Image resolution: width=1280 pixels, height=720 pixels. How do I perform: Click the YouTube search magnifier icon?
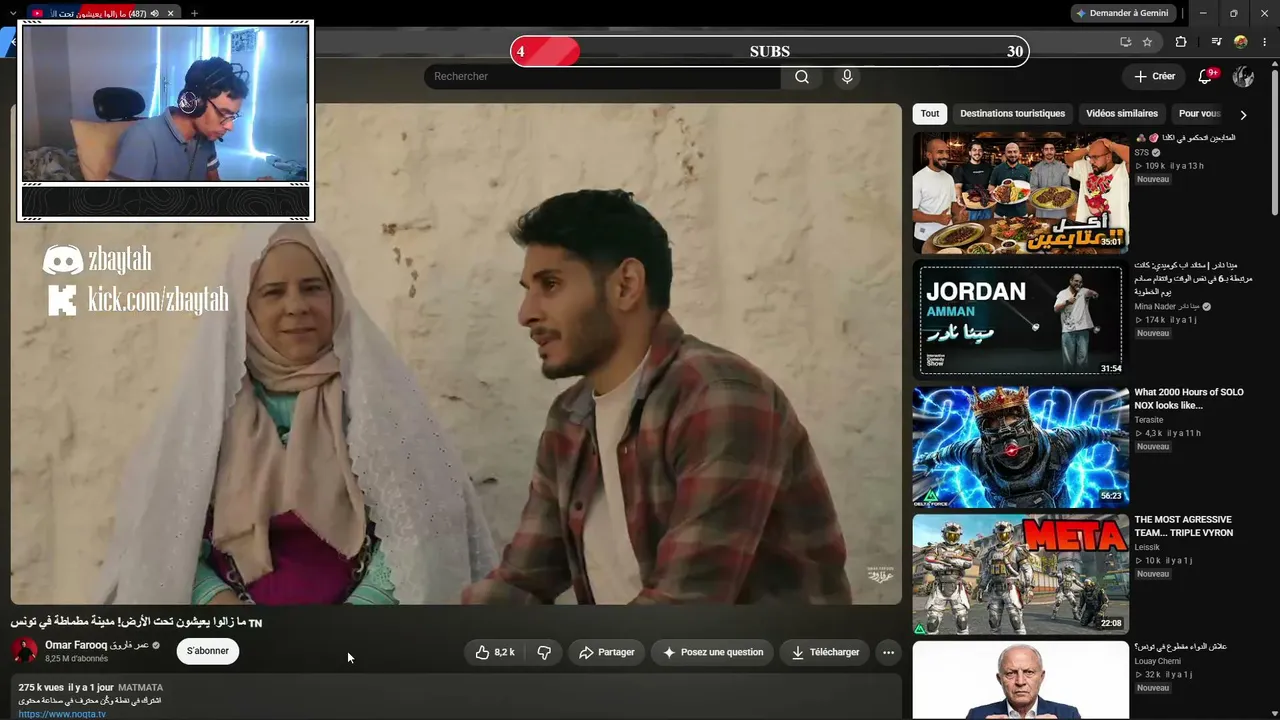click(802, 77)
